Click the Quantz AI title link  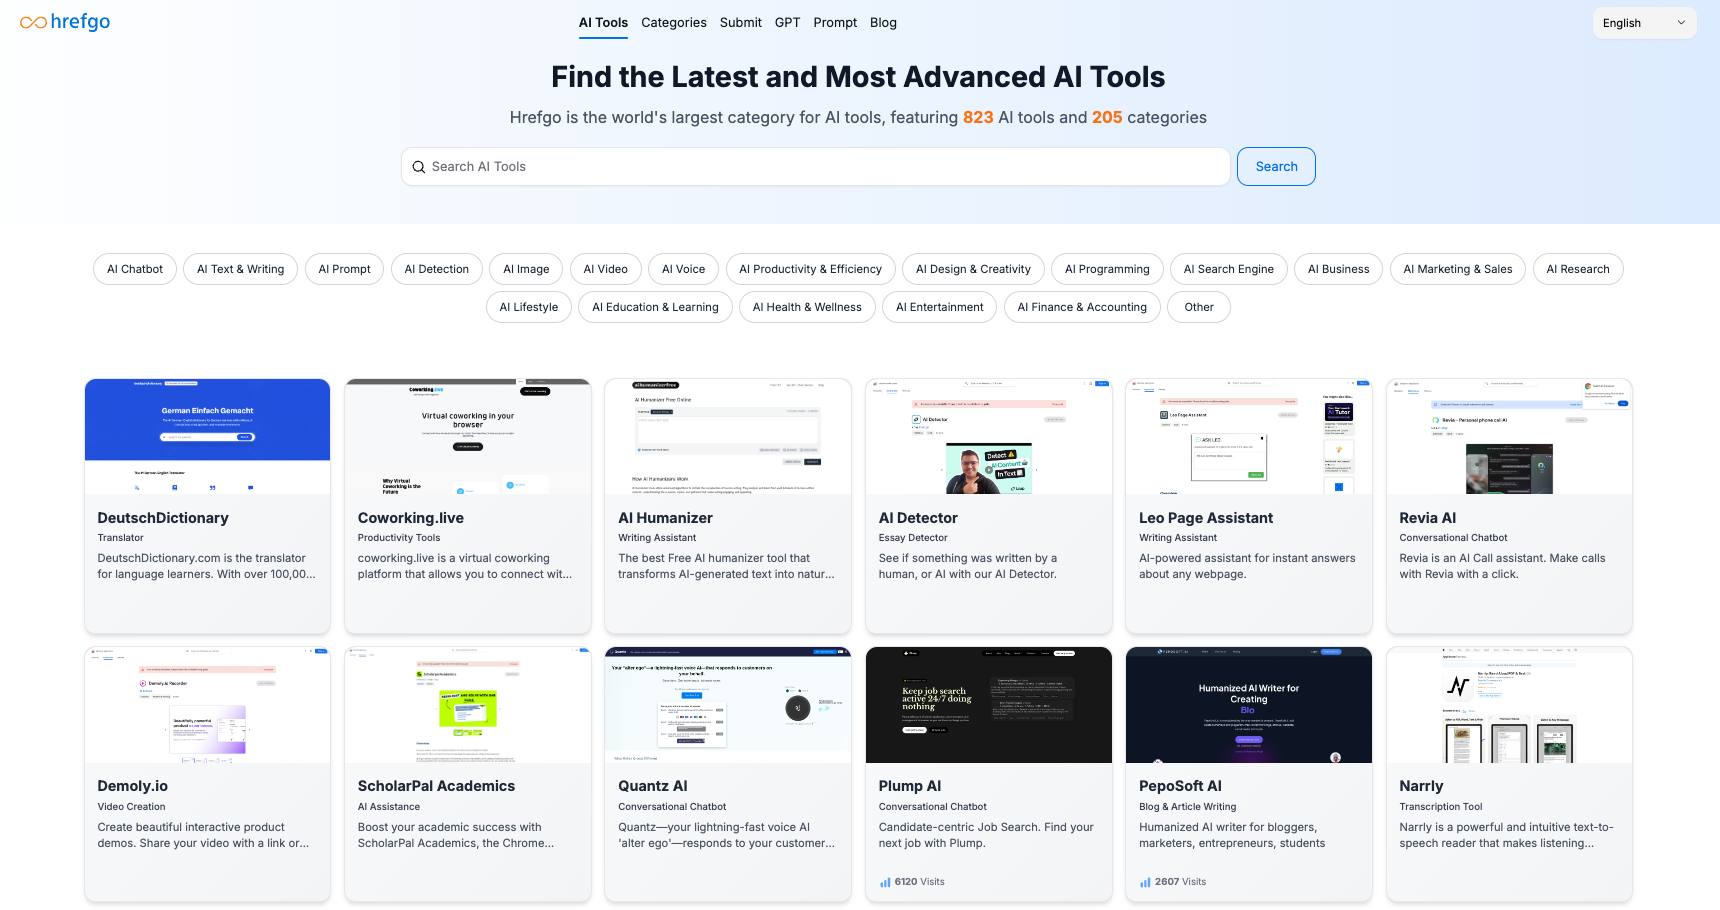653,786
